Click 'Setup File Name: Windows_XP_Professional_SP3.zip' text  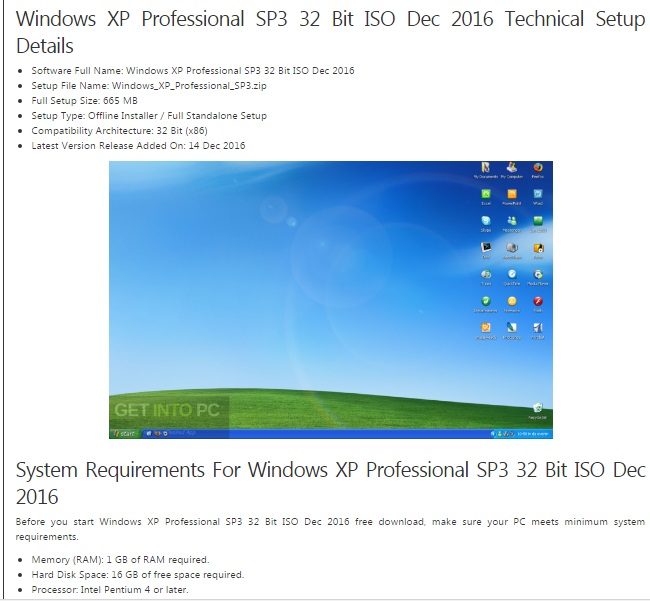pyautogui.click(x=149, y=86)
